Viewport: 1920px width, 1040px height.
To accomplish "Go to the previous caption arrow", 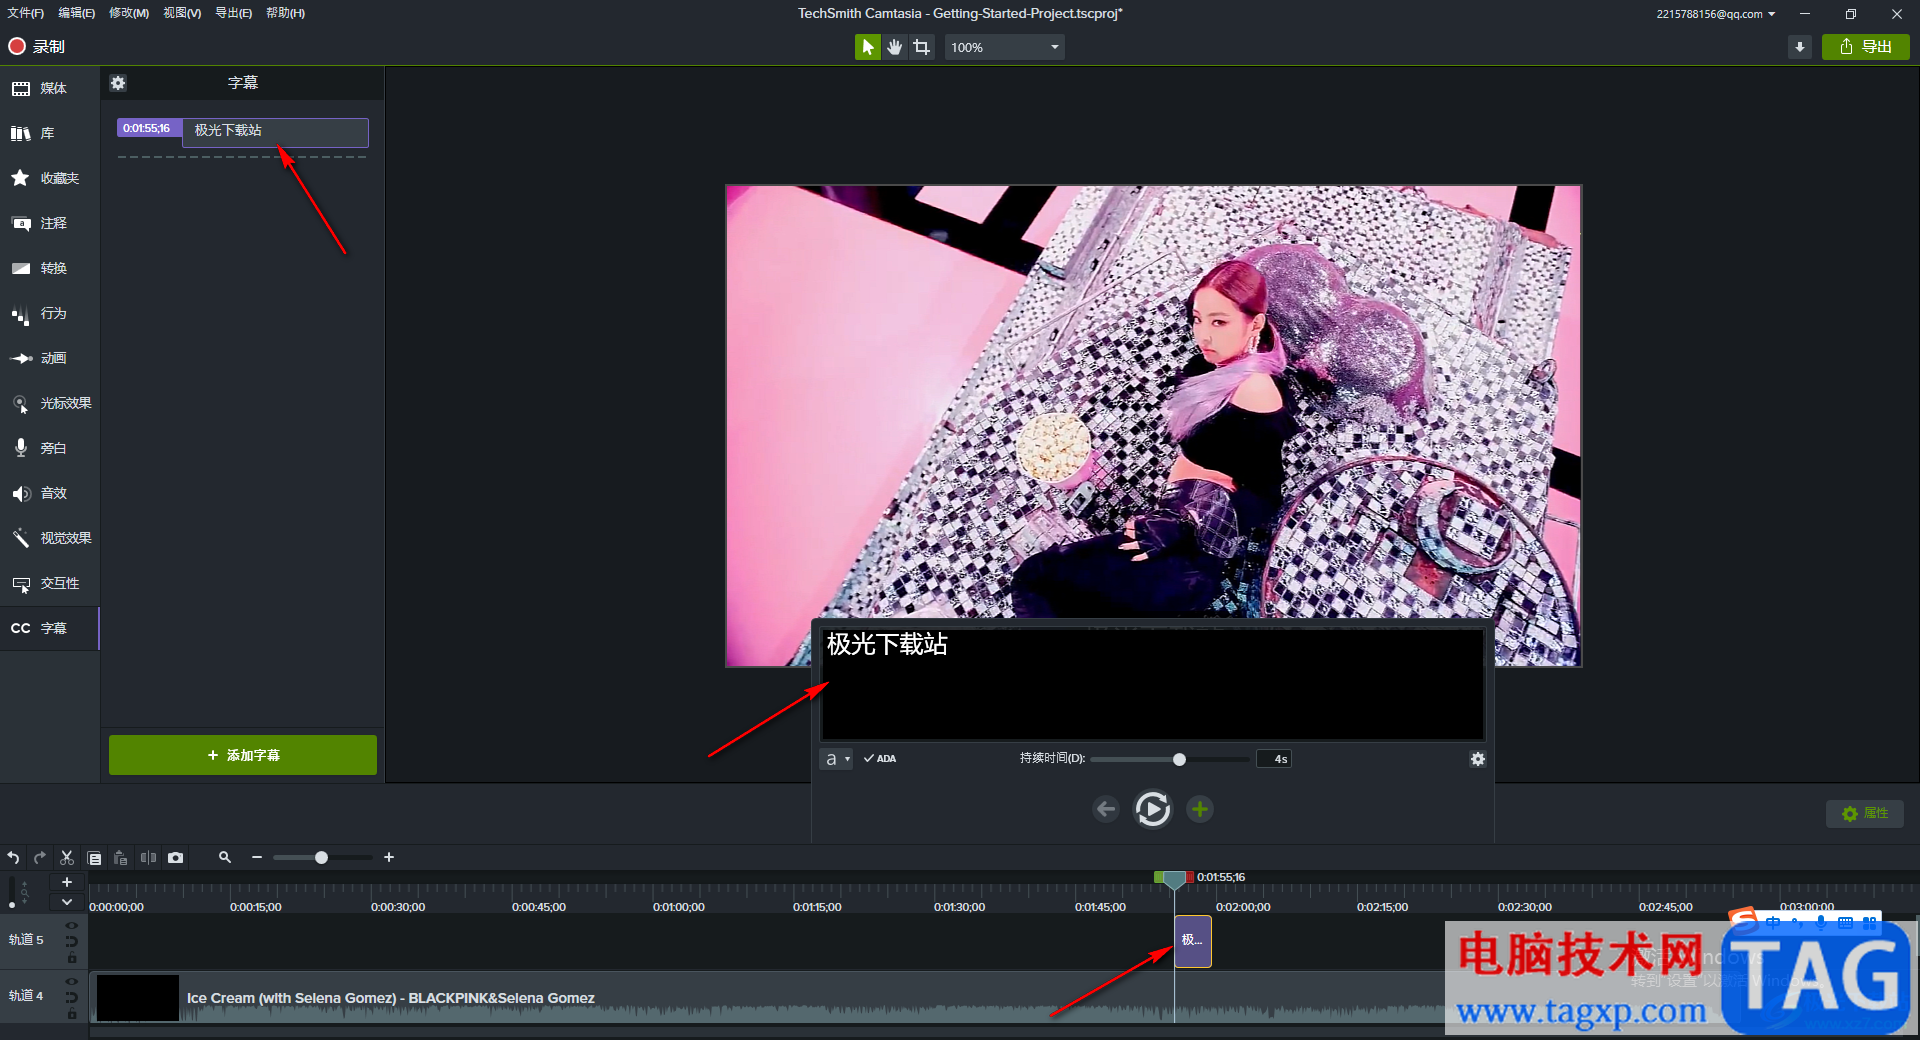I will click(1106, 809).
